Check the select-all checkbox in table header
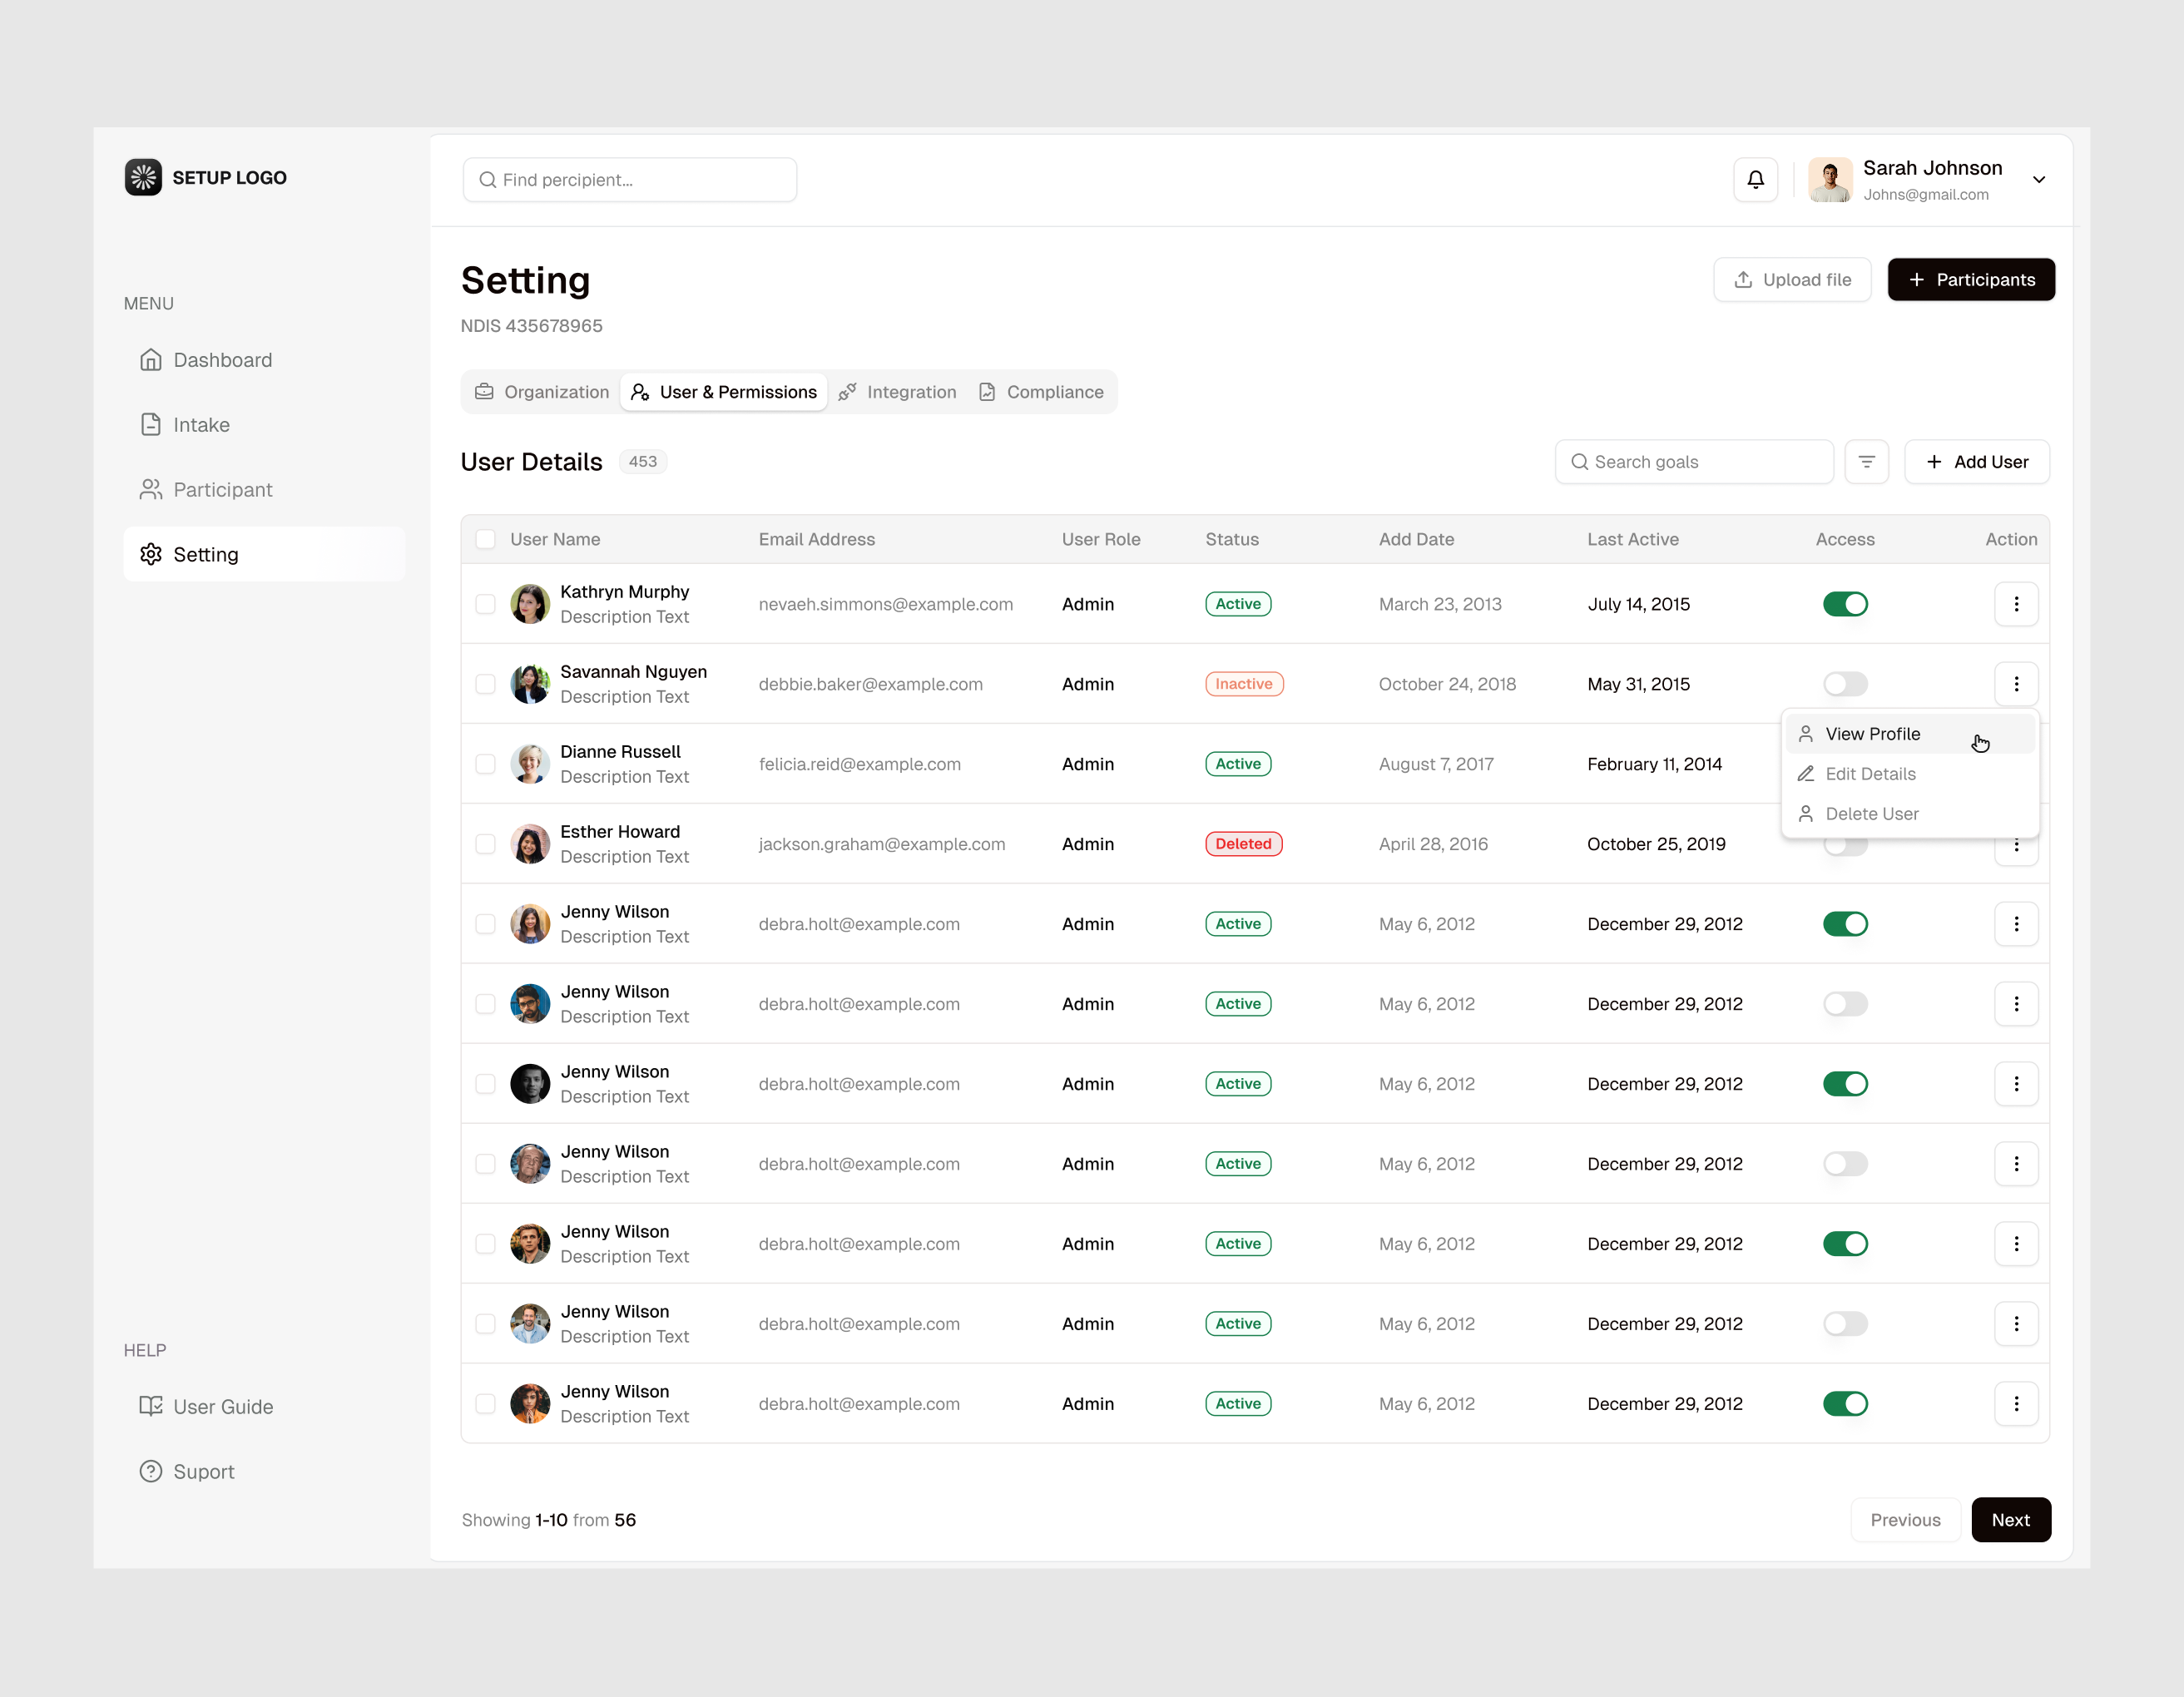Image resolution: width=2184 pixels, height=1697 pixels. point(486,539)
